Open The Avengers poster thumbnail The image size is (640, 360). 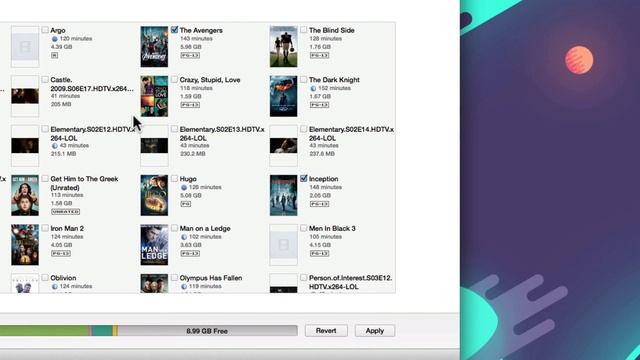coord(154,47)
